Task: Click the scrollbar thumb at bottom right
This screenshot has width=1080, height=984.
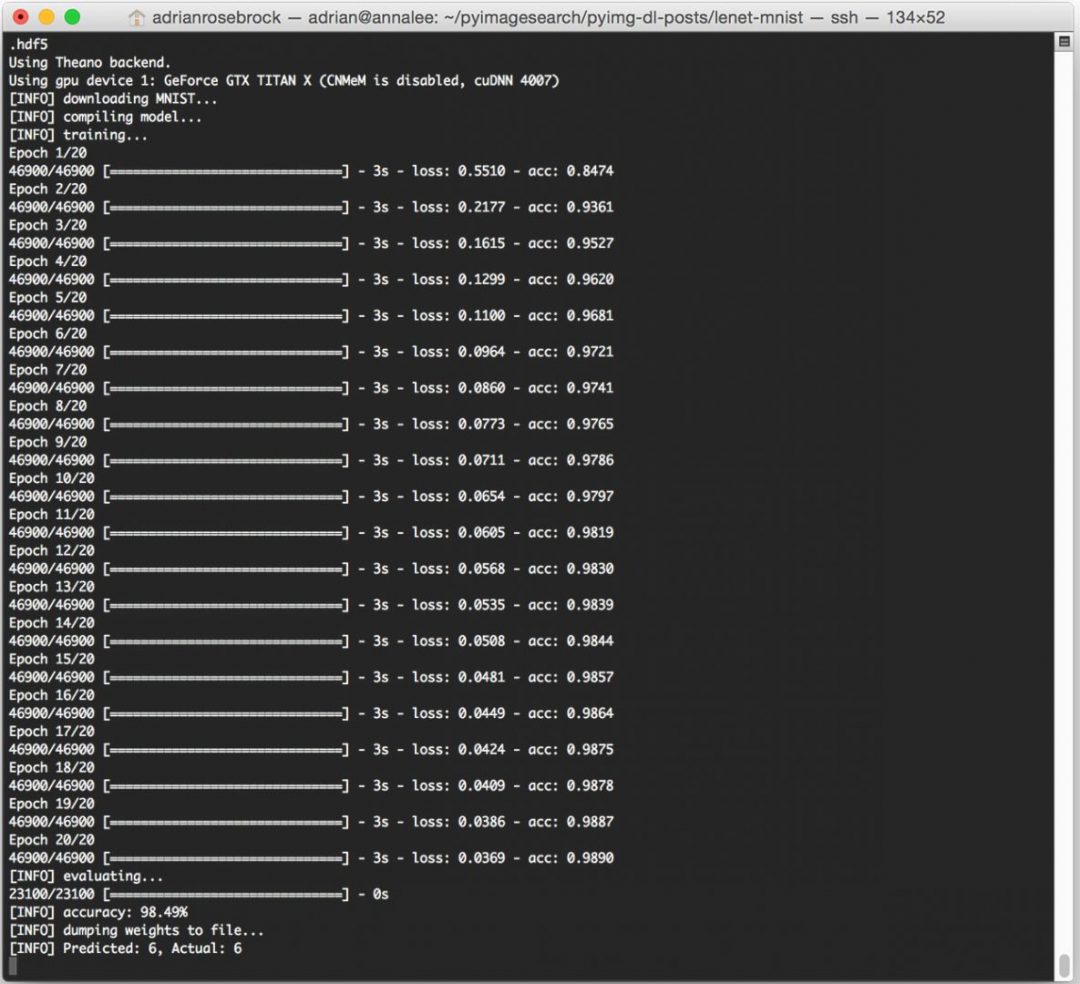Action: (x=1064, y=964)
